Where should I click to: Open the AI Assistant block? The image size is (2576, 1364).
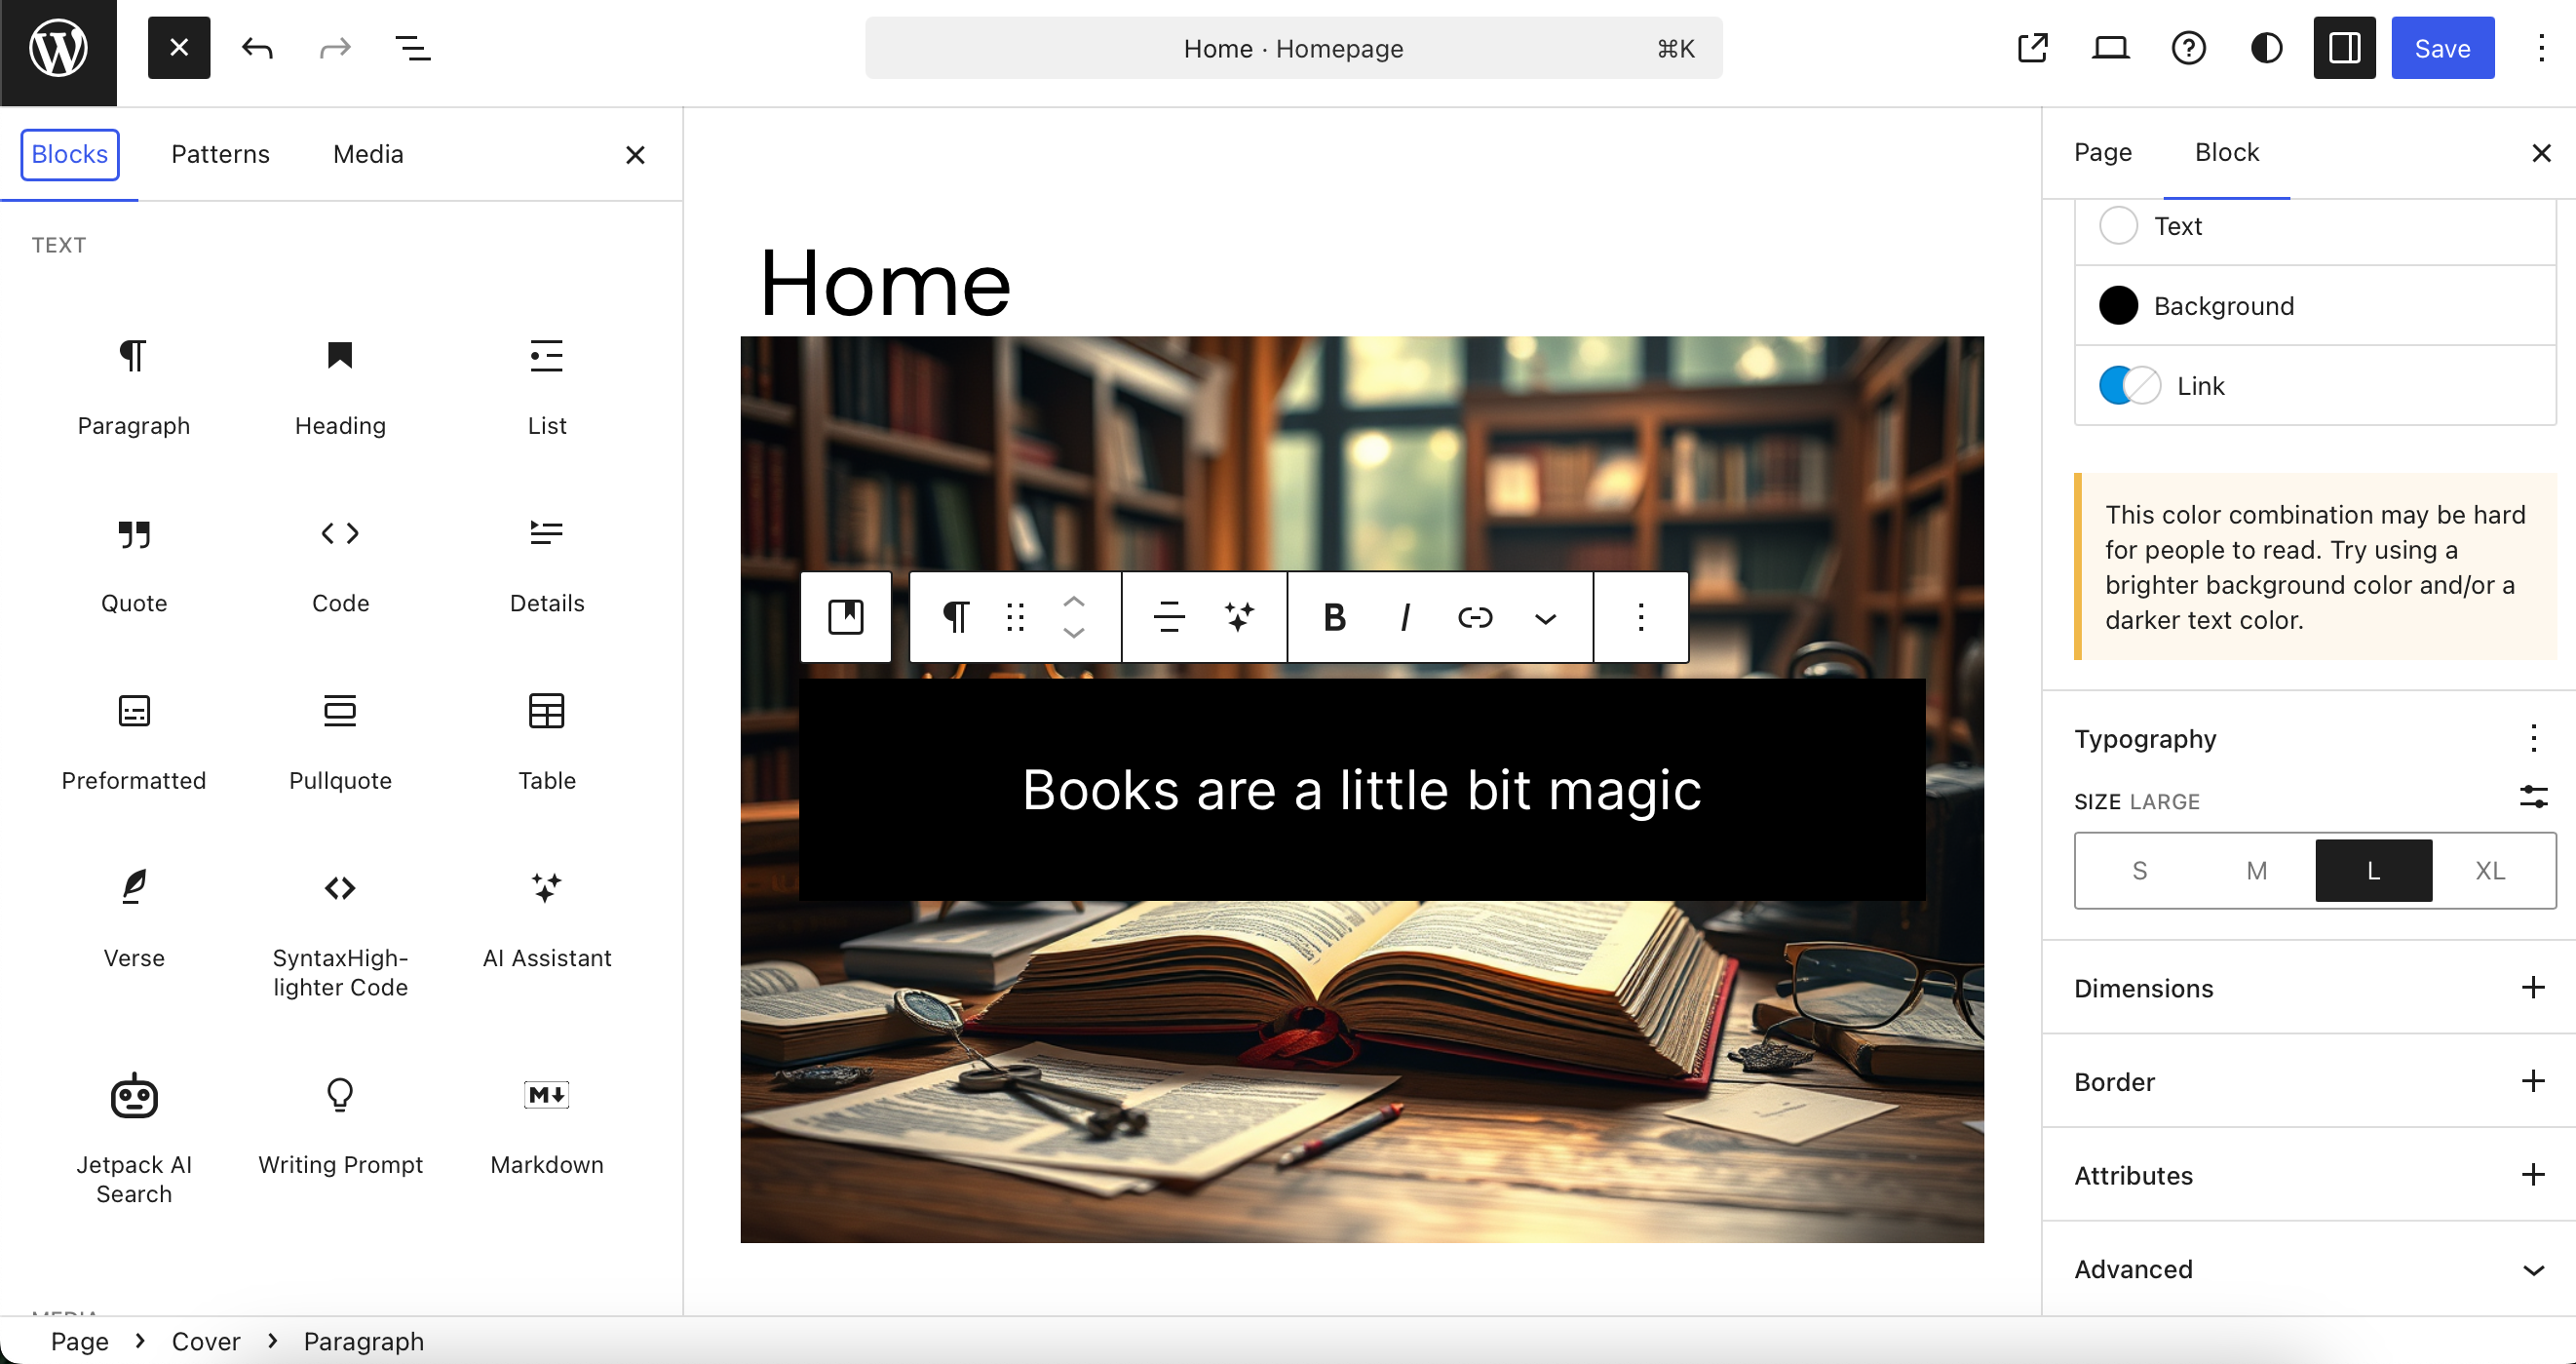coord(546,920)
